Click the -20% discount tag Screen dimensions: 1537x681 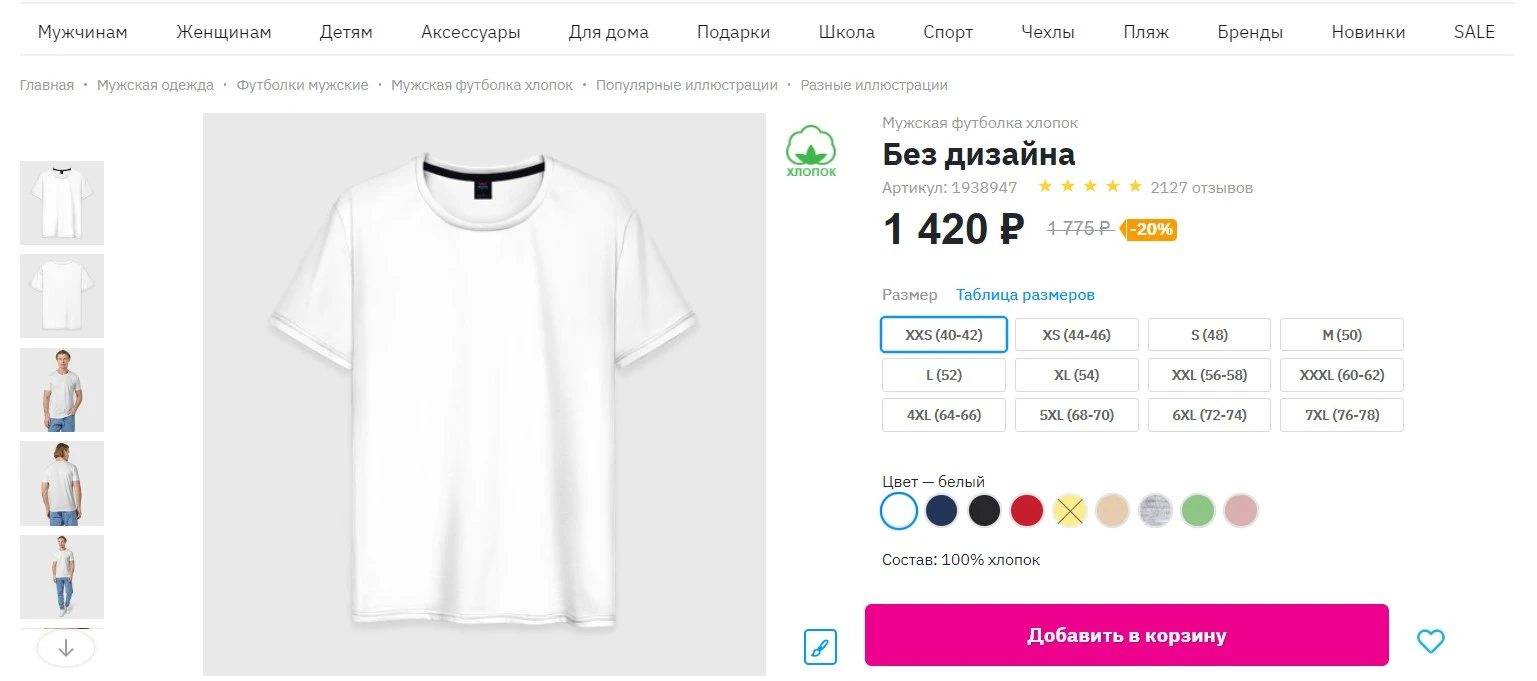(1148, 229)
